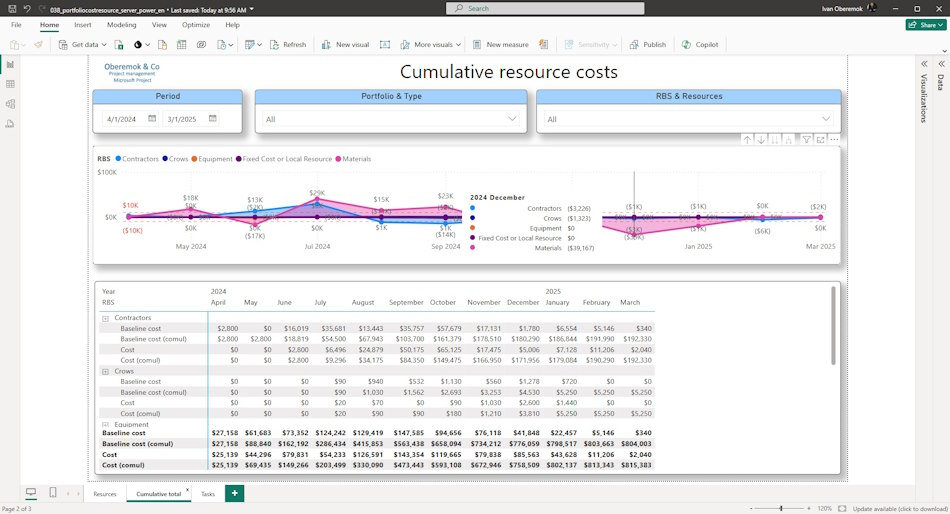Viewport: 950px width, 514px height.
Task: Click the end date field 3/1/2025
Action: [183, 119]
